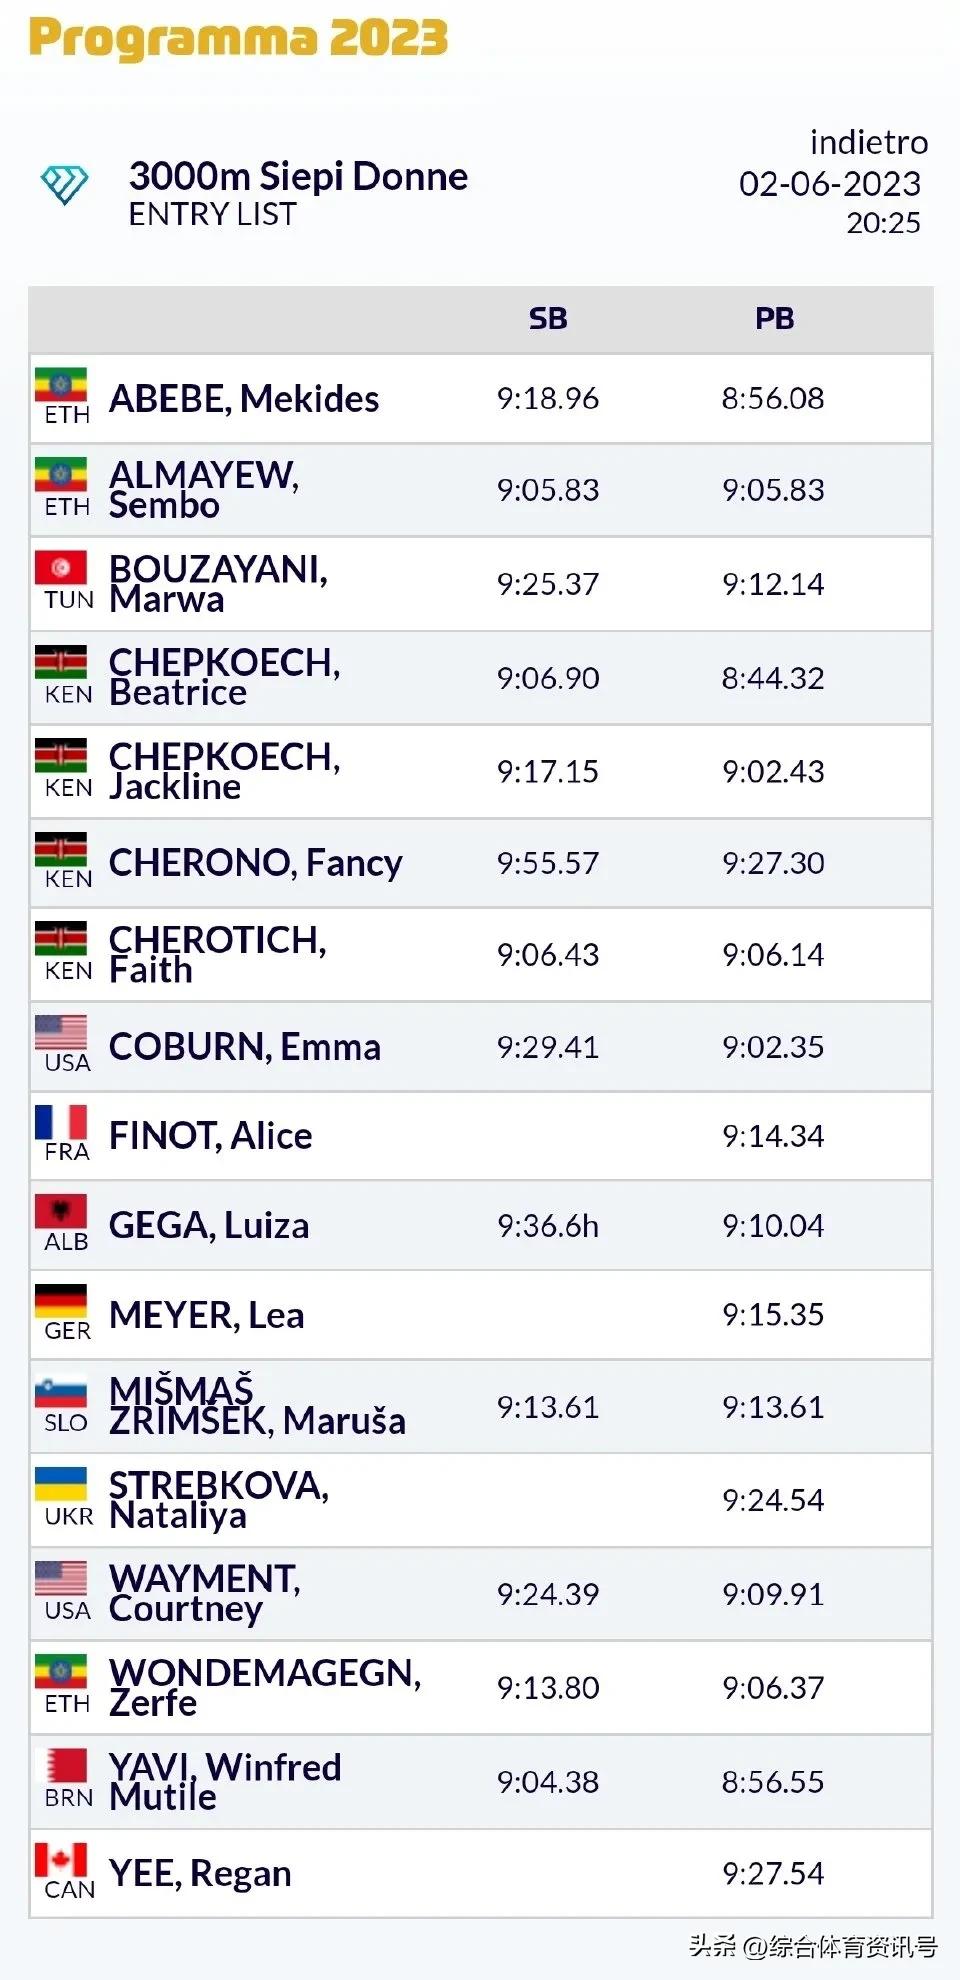
Task: Click the Germany flag beside MEYER, Lea
Action: pos(61,1300)
